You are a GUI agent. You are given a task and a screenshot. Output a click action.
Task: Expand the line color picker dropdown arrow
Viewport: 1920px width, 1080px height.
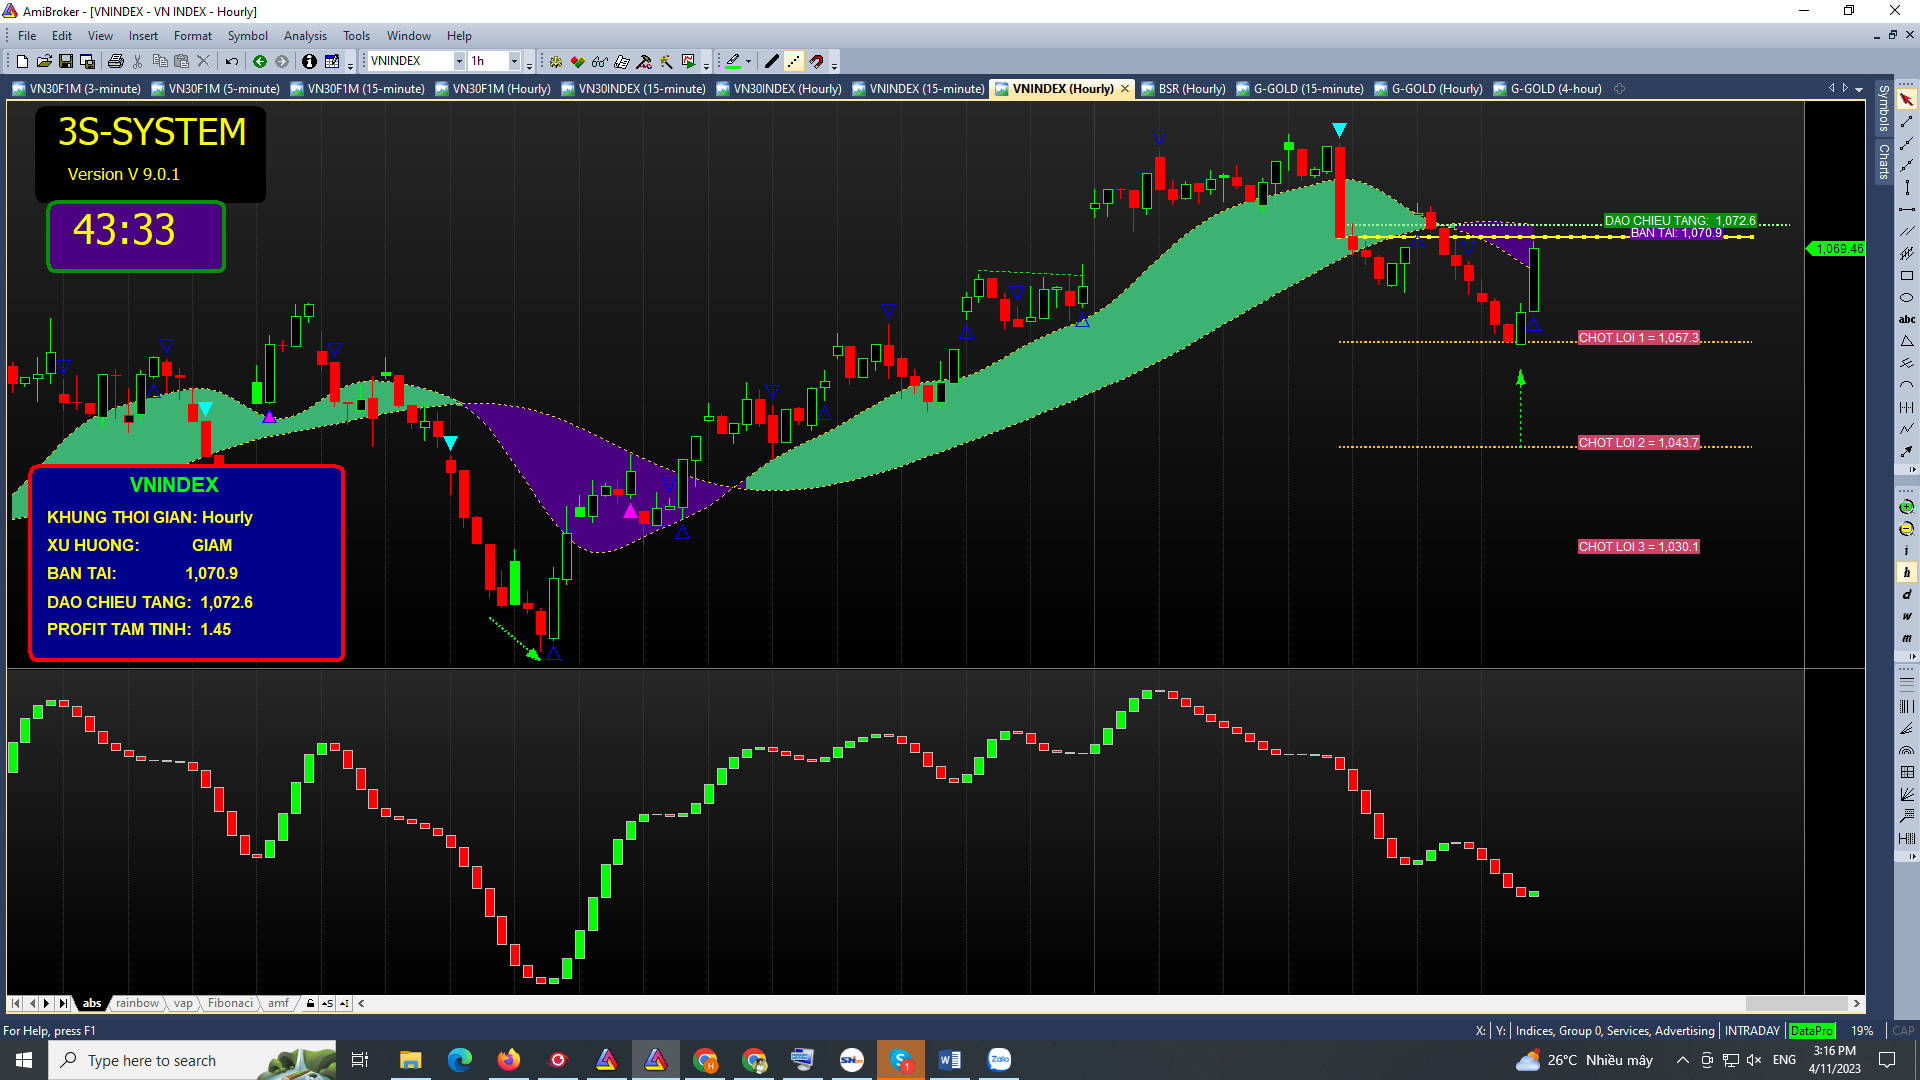(x=748, y=62)
